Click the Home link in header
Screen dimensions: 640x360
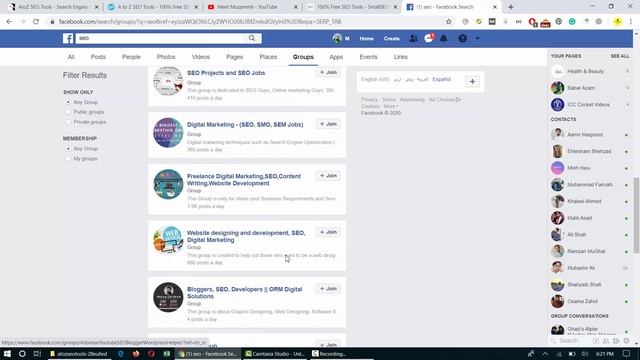[x=366, y=38]
